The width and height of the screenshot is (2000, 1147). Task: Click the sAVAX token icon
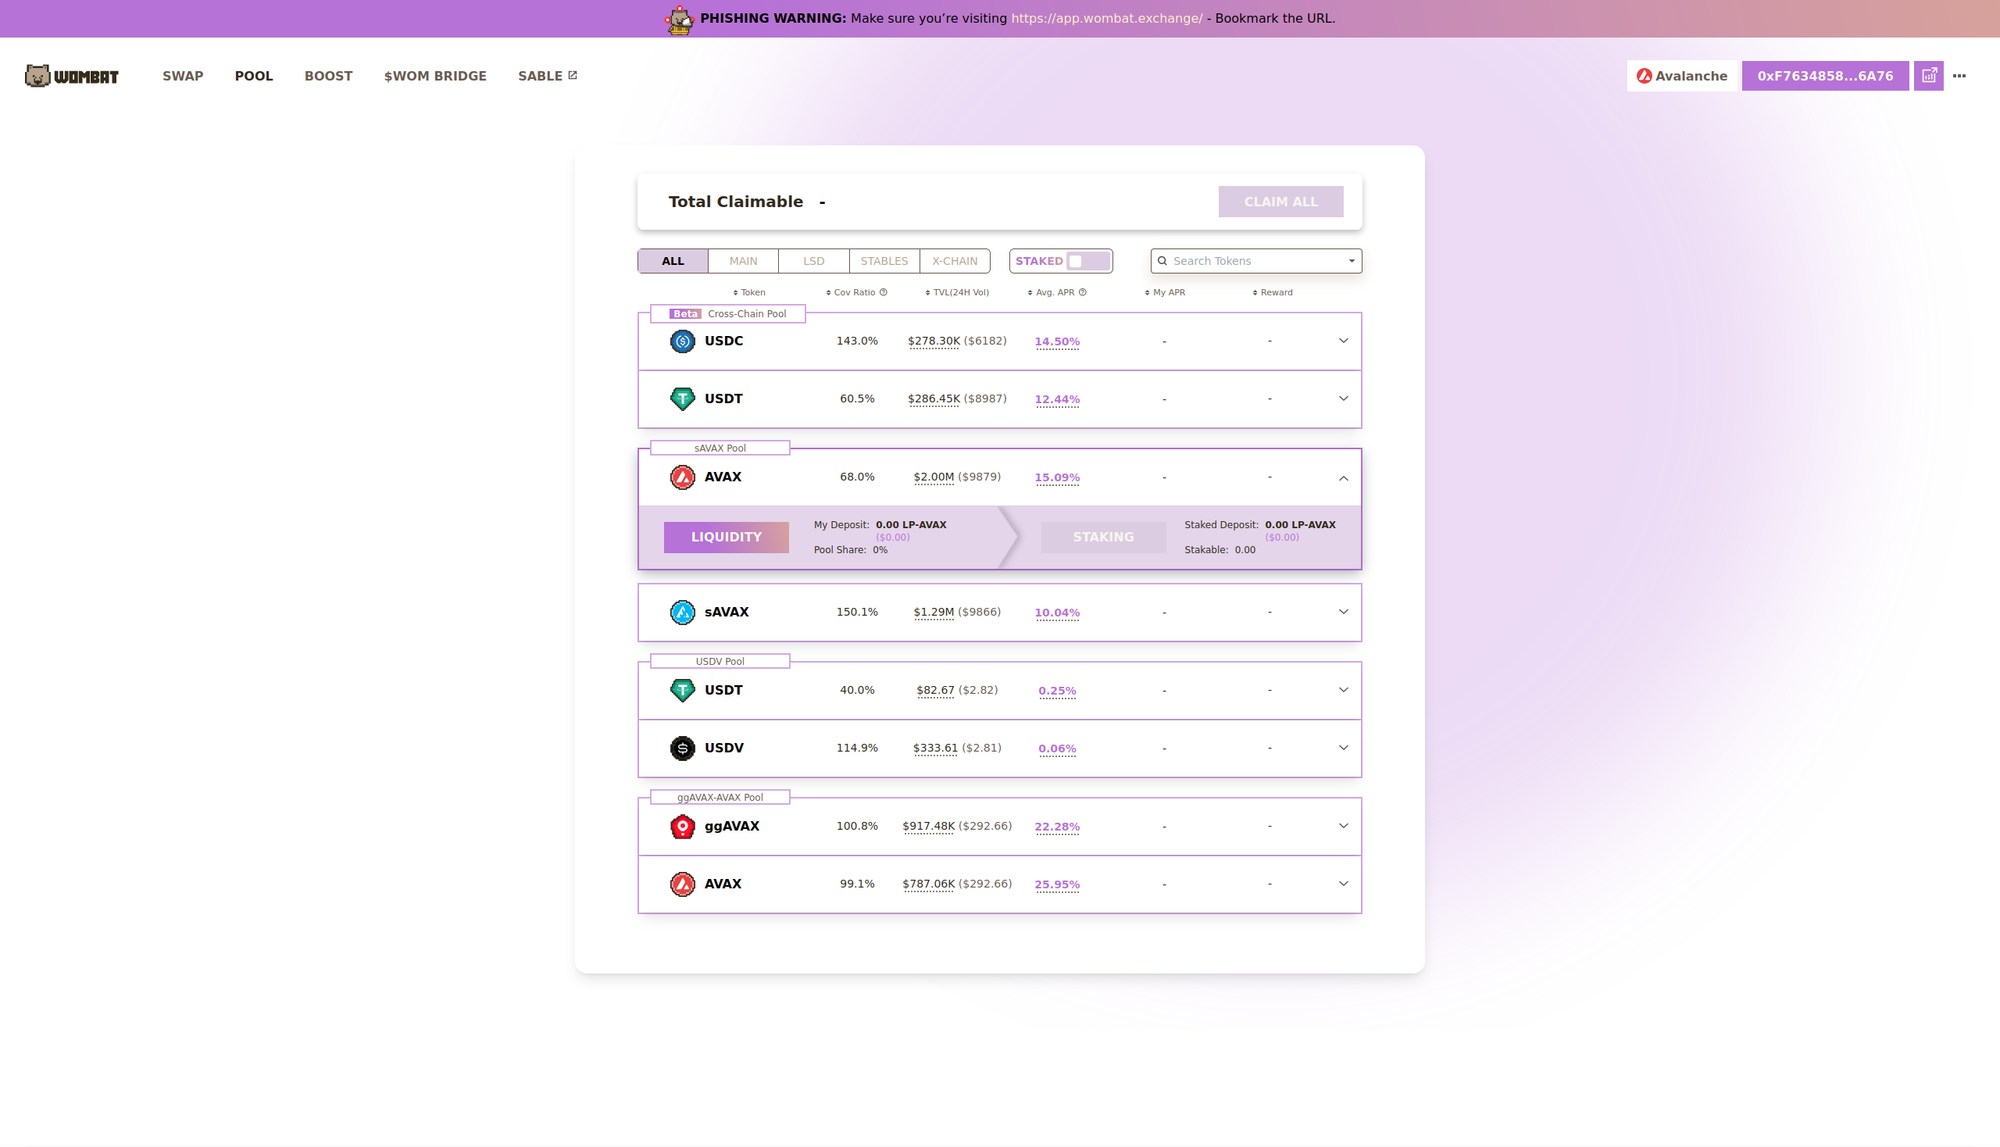(682, 612)
